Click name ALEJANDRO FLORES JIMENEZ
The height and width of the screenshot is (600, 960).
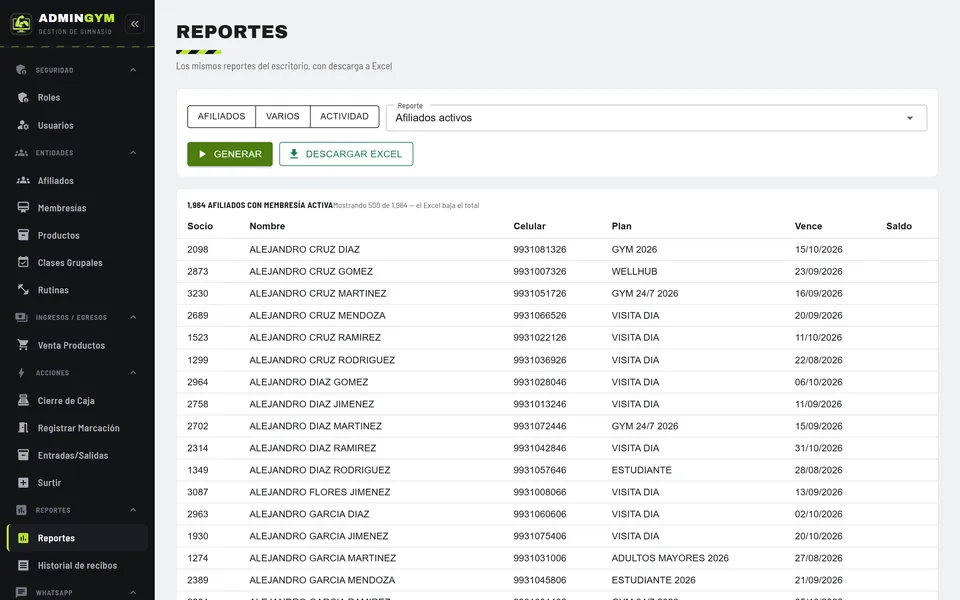320,492
